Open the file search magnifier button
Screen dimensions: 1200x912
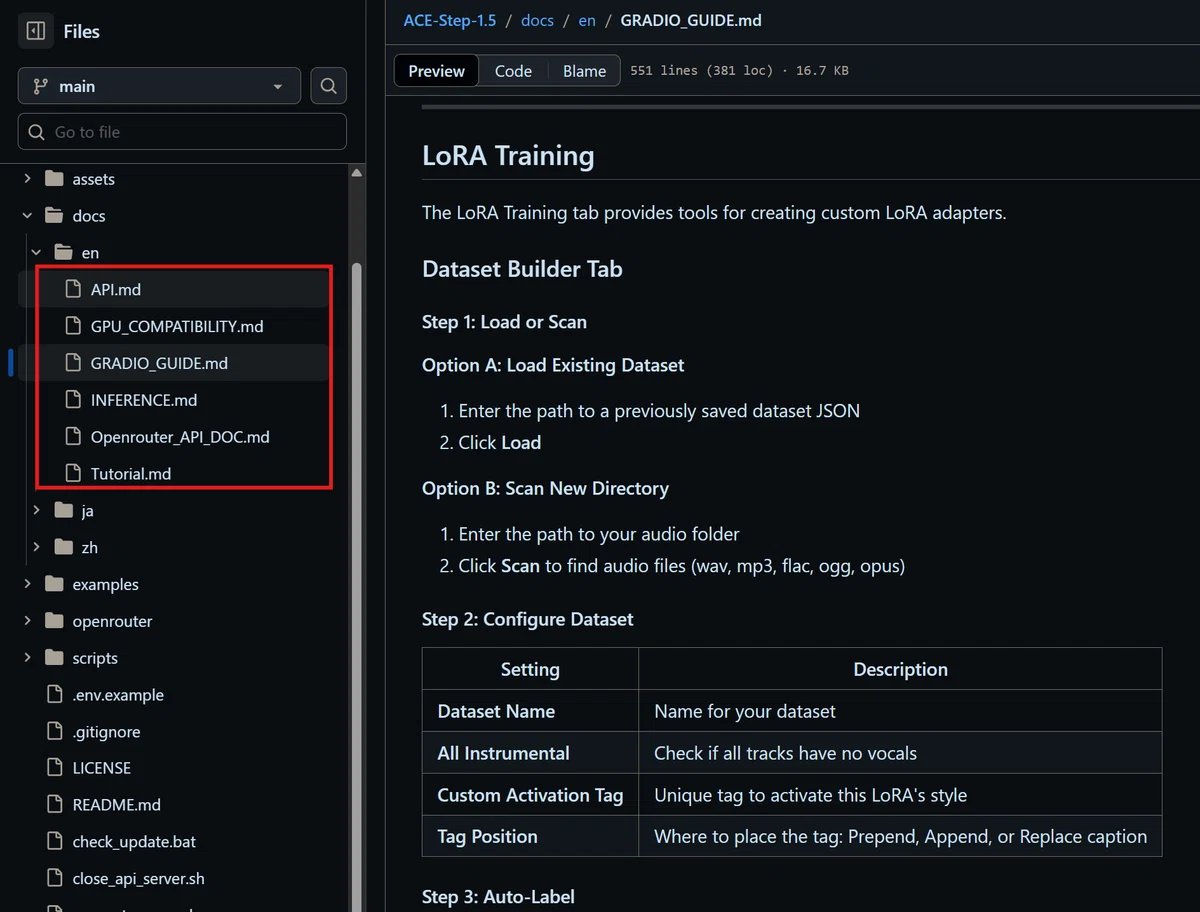[328, 86]
